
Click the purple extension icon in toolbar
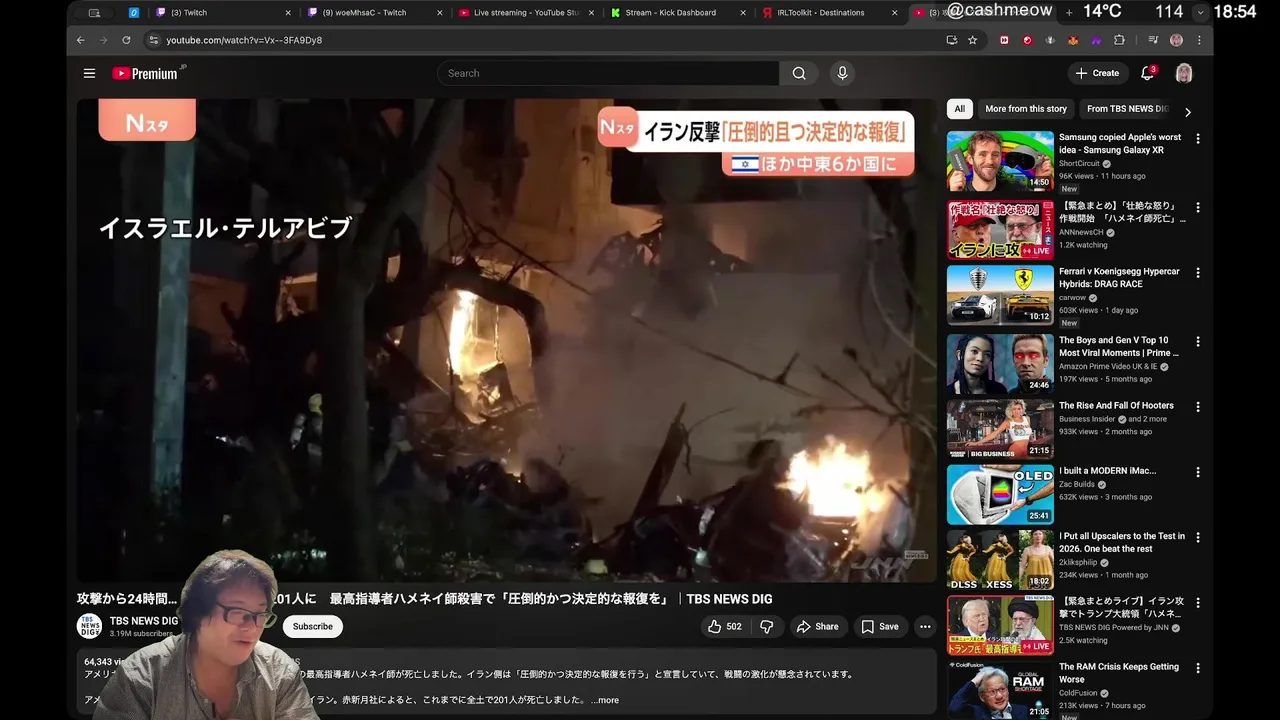[x=1096, y=40]
